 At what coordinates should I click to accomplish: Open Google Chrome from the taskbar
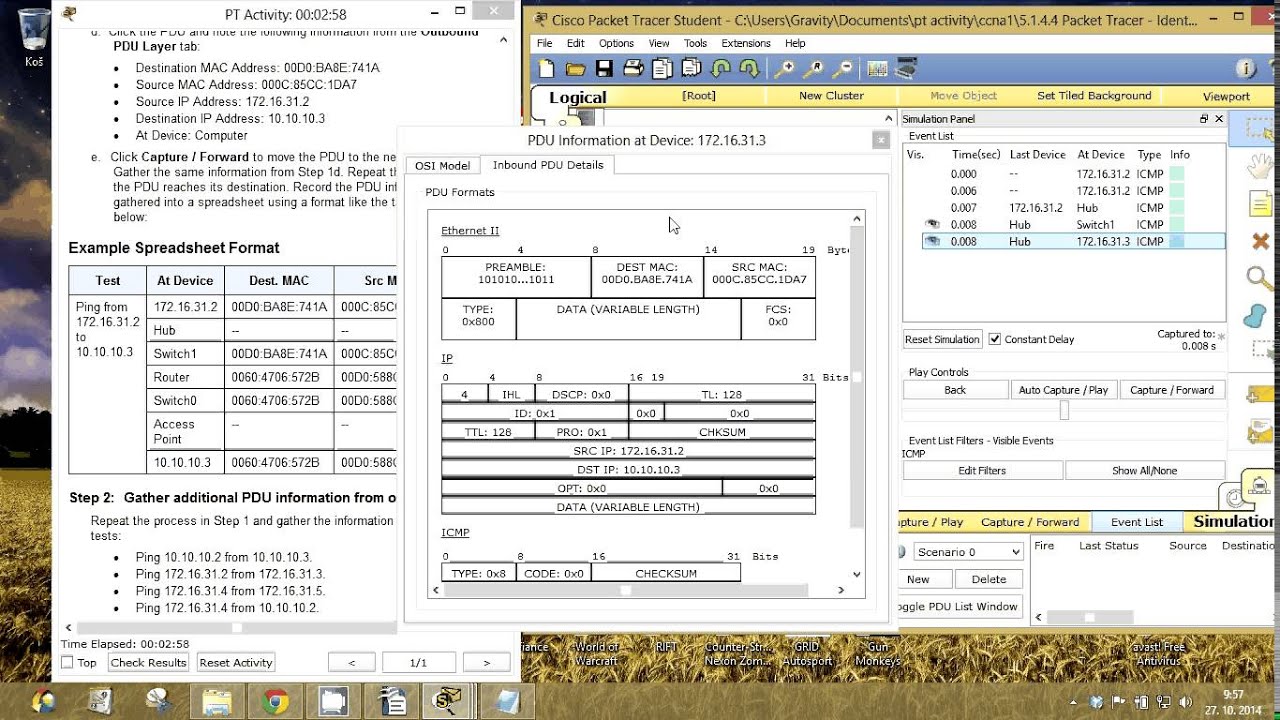(275, 701)
